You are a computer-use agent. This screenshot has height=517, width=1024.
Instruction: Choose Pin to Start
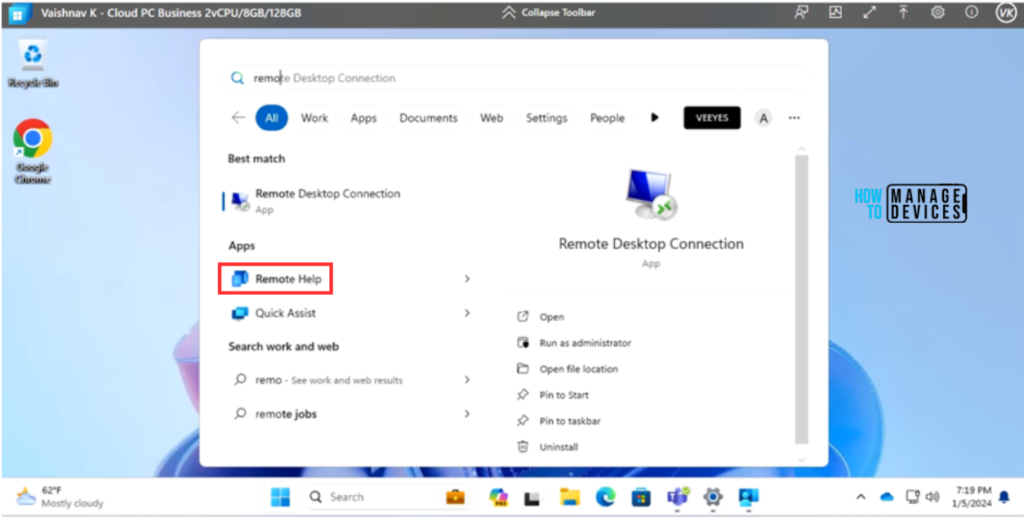click(x=553, y=395)
